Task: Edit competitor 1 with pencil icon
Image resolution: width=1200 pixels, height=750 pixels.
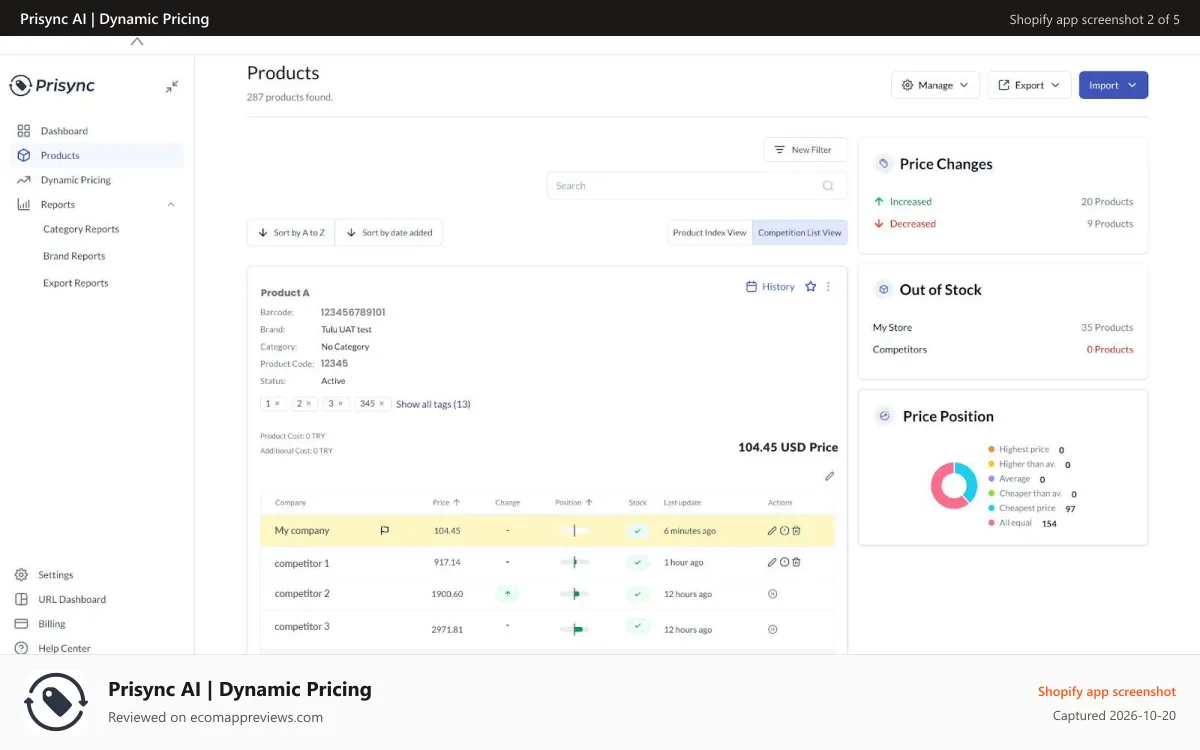Action: pos(772,562)
